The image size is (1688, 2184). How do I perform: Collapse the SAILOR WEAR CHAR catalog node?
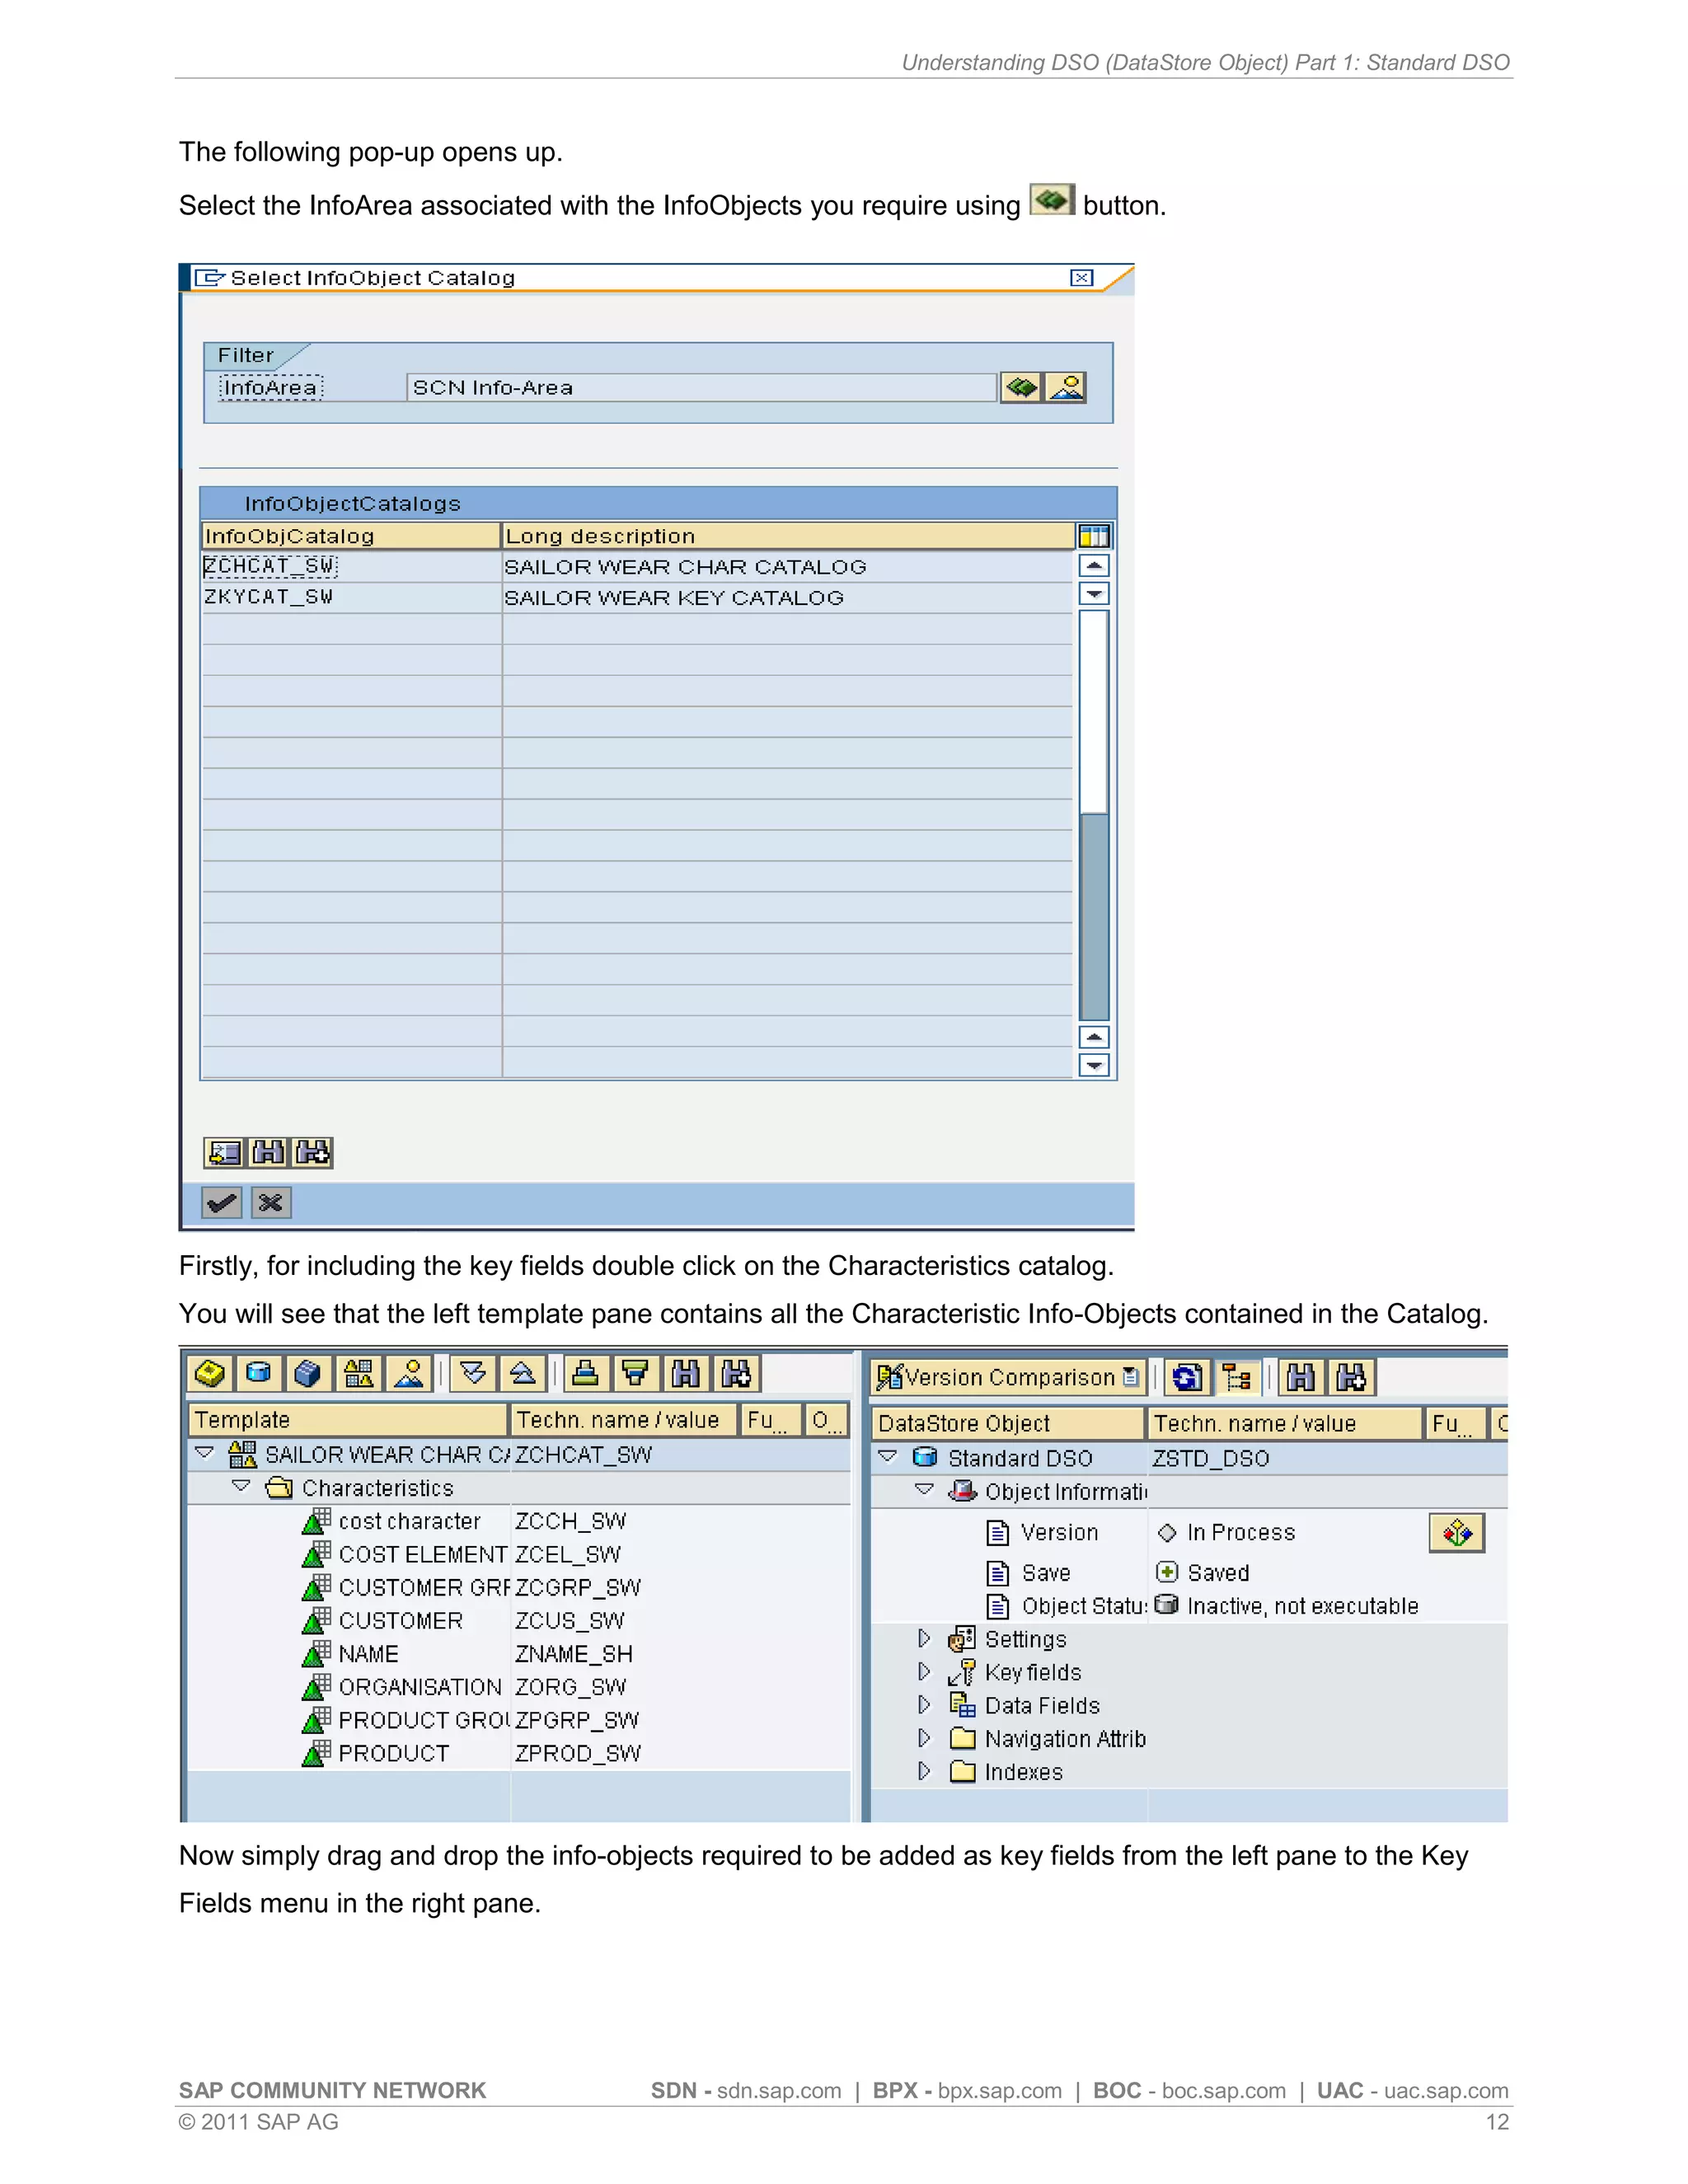coord(205,1452)
